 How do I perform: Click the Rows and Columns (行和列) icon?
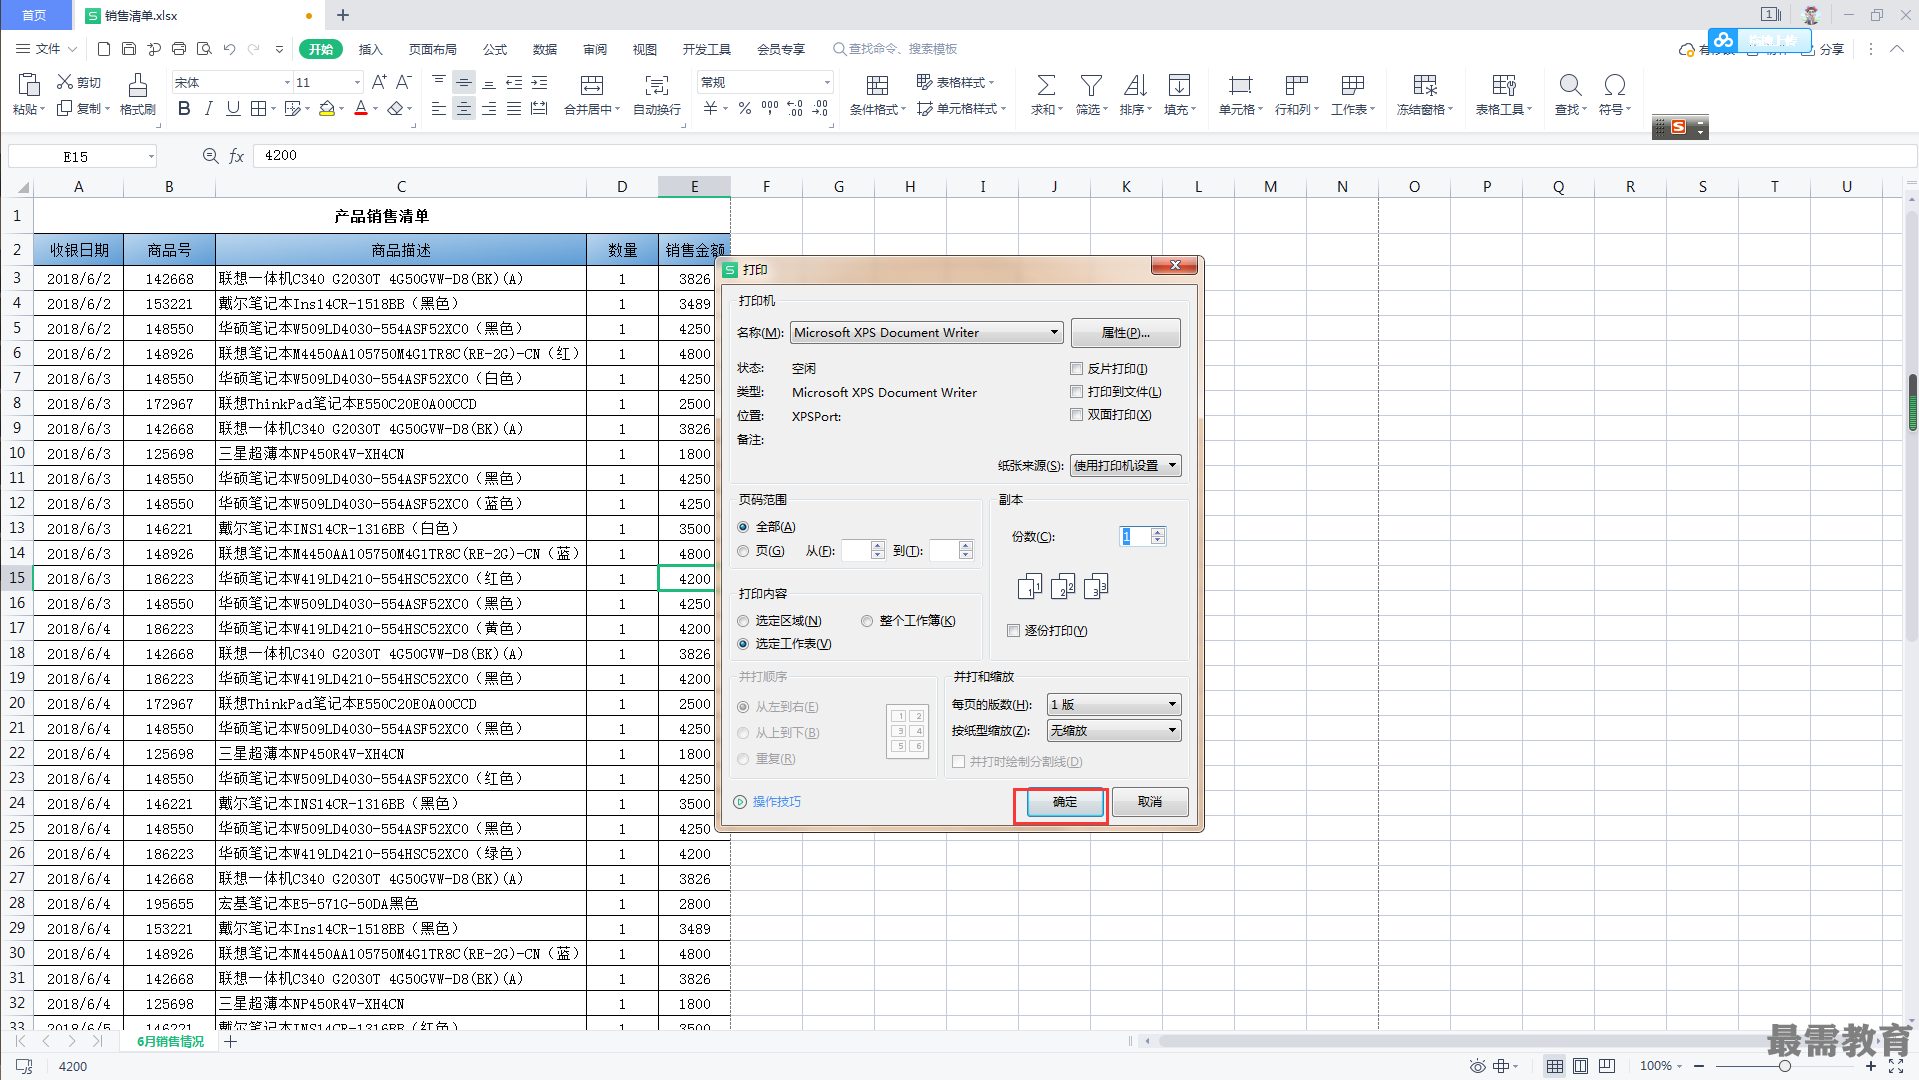click(1296, 85)
